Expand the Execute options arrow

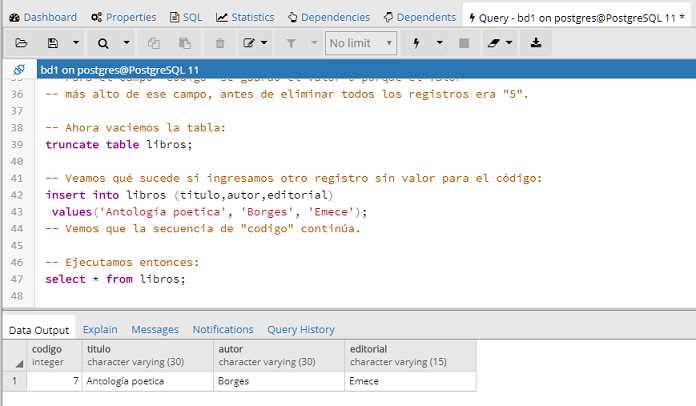click(x=439, y=43)
